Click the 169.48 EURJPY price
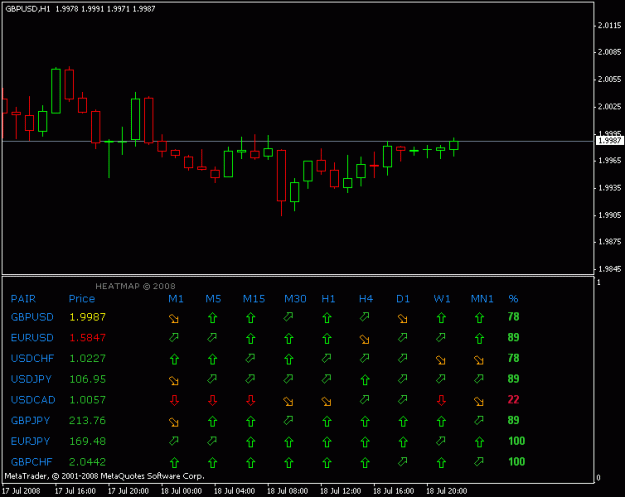This screenshot has width=625, height=497. click(87, 442)
